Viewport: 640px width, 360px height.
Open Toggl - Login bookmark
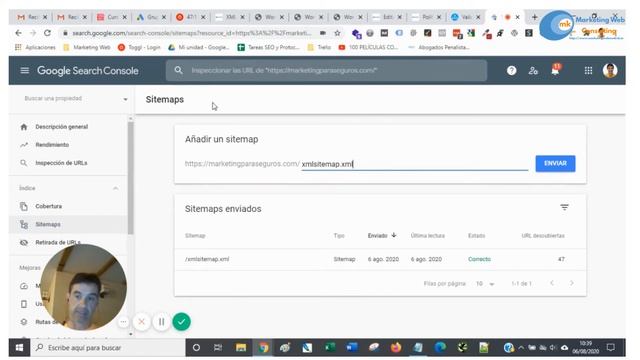[x=139, y=47]
